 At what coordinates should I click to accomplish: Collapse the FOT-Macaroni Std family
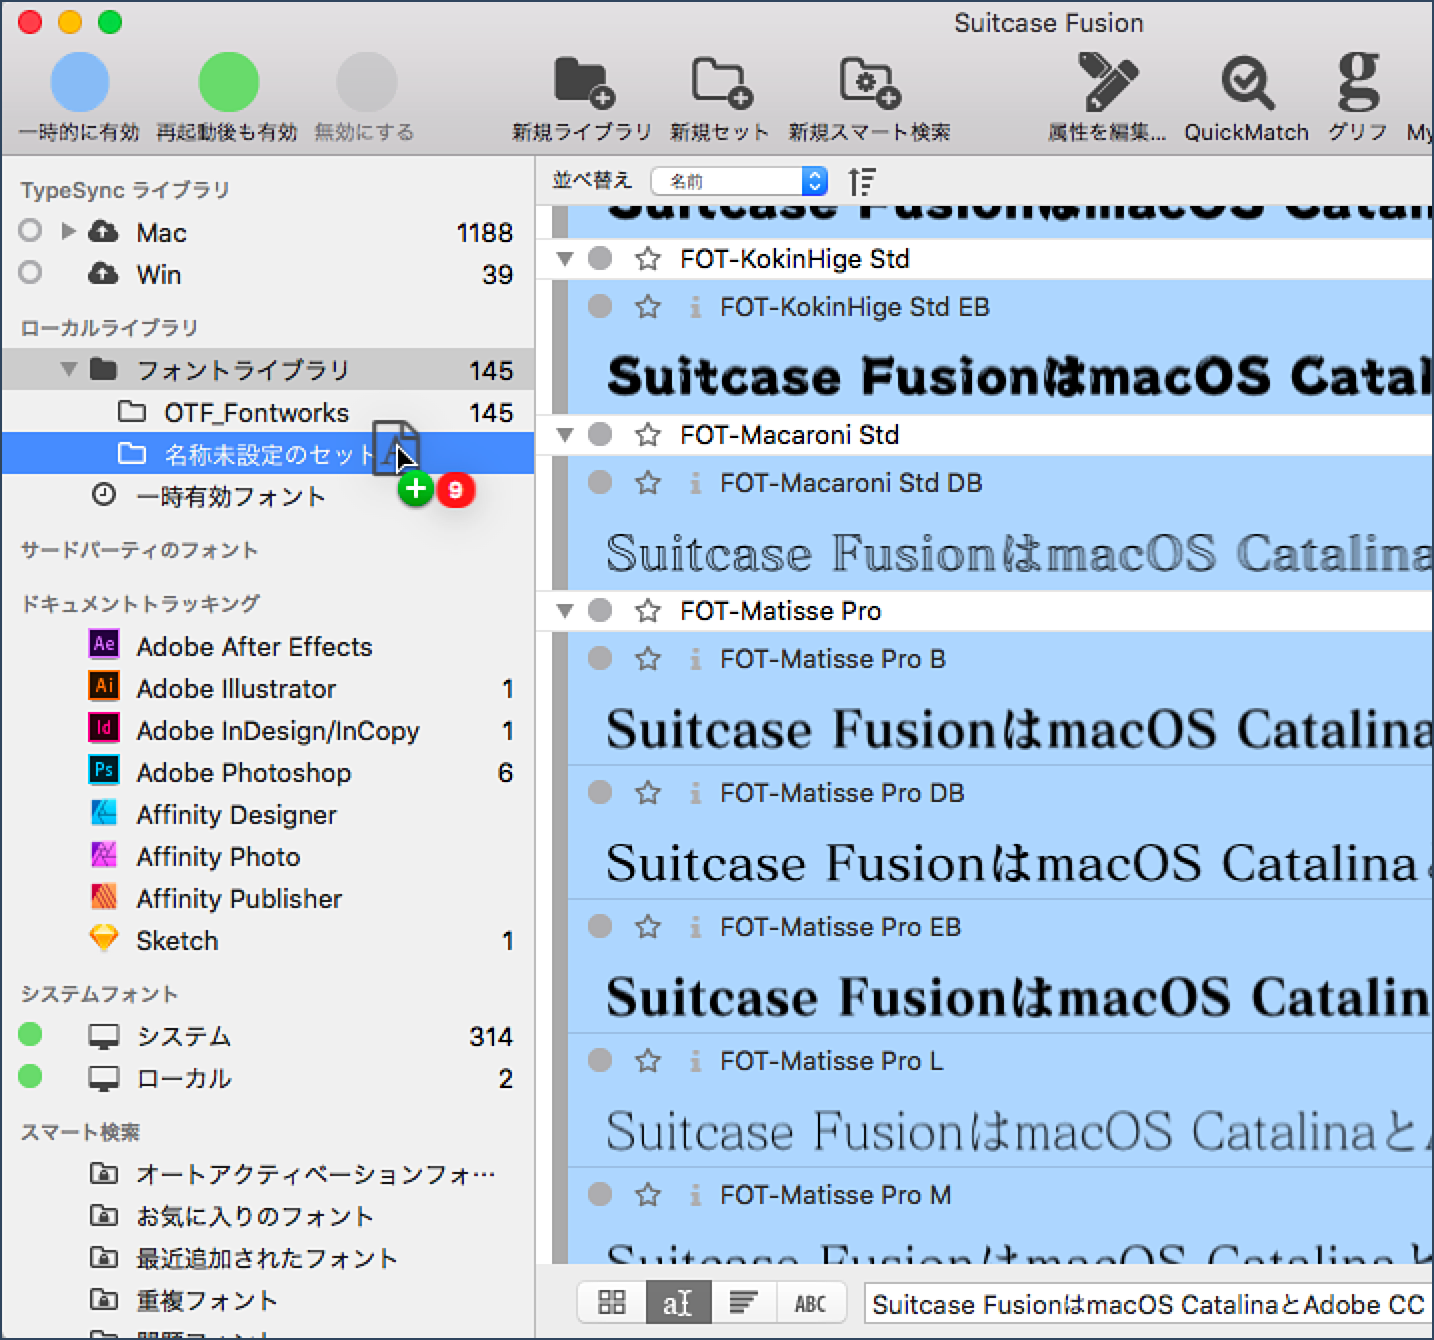coord(565,435)
